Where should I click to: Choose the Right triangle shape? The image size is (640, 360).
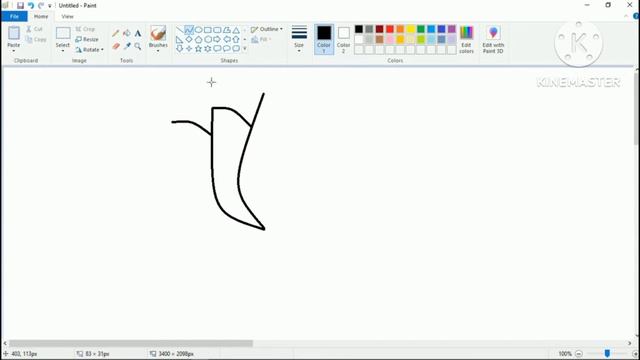coord(180,39)
